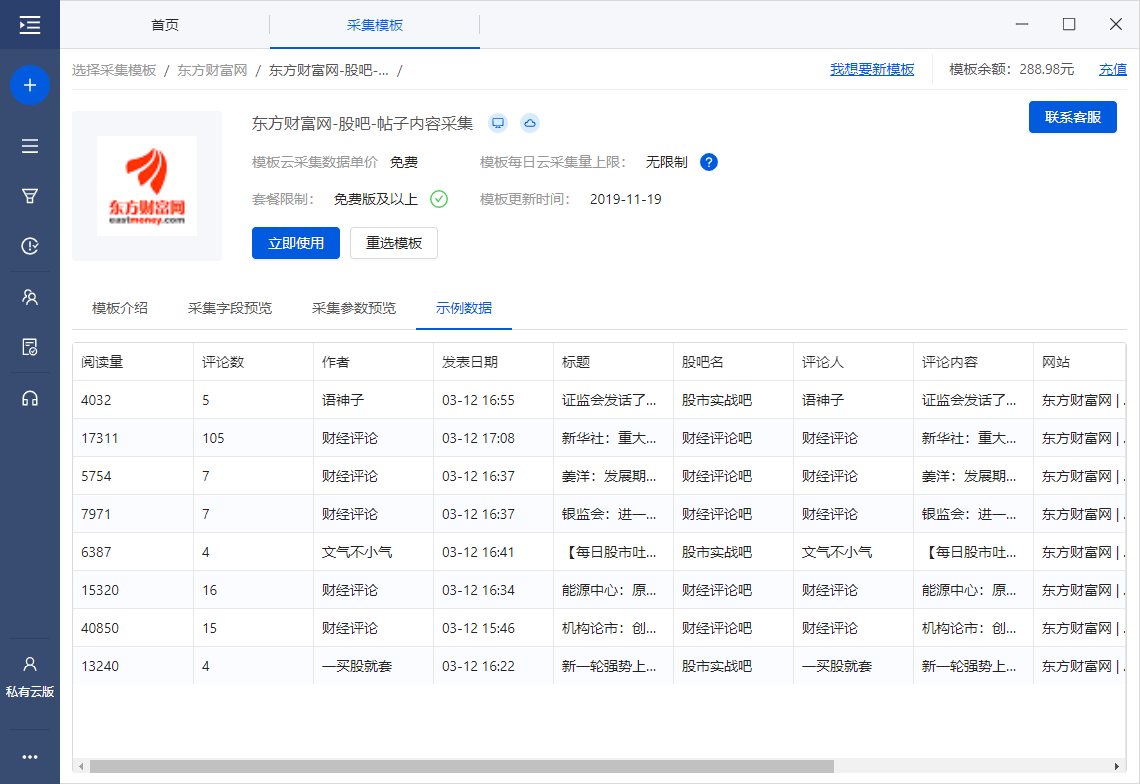The height and width of the screenshot is (784, 1140).
Task: Open the 我想要新模板 link
Action: [872, 70]
